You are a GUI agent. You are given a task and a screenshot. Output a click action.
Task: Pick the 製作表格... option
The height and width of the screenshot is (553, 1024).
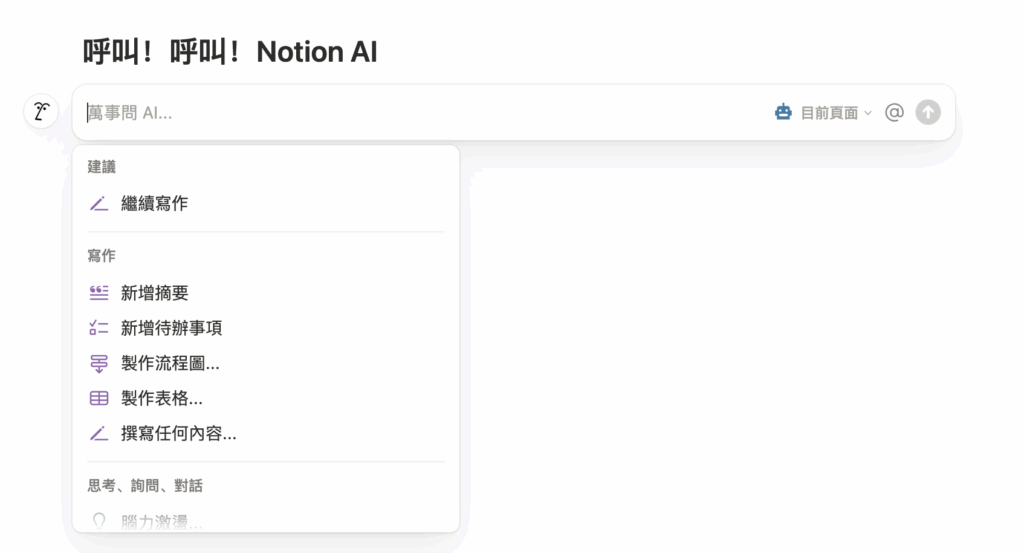click(162, 399)
